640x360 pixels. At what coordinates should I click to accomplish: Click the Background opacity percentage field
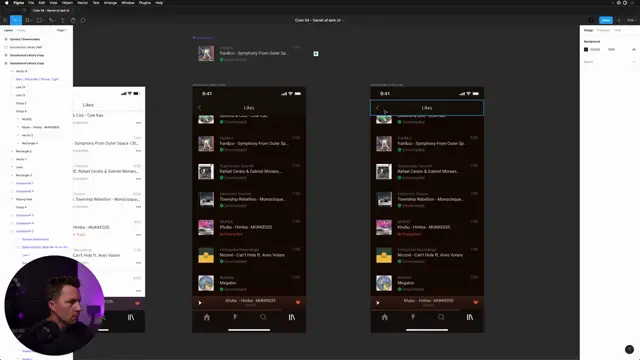pos(611,49)
